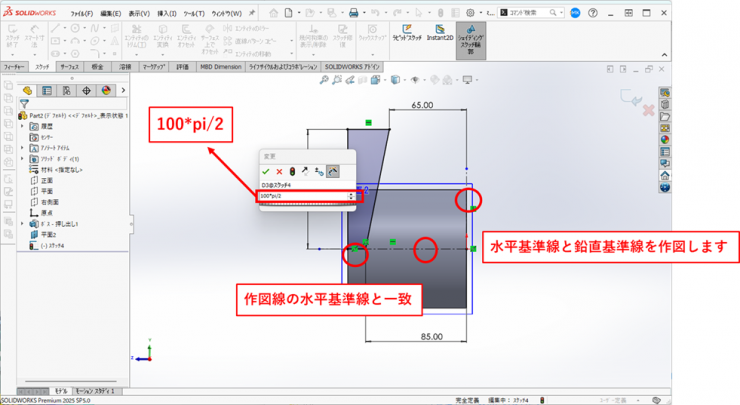Click the red X cancel icon in the Modify dialog
The height and width of the screenshot is (405, 740).
click(x=279, y=172)
